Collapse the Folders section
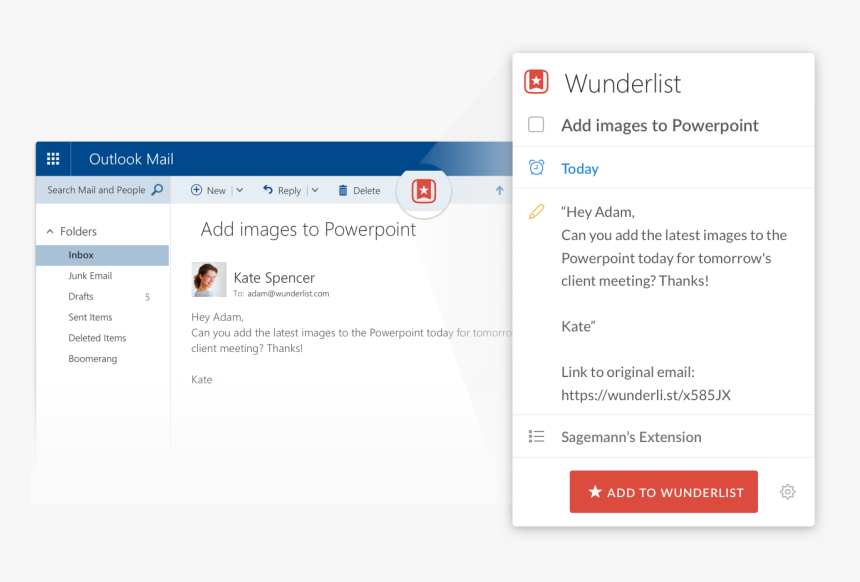This screenshot has height=582, width=860. (50, 231)
